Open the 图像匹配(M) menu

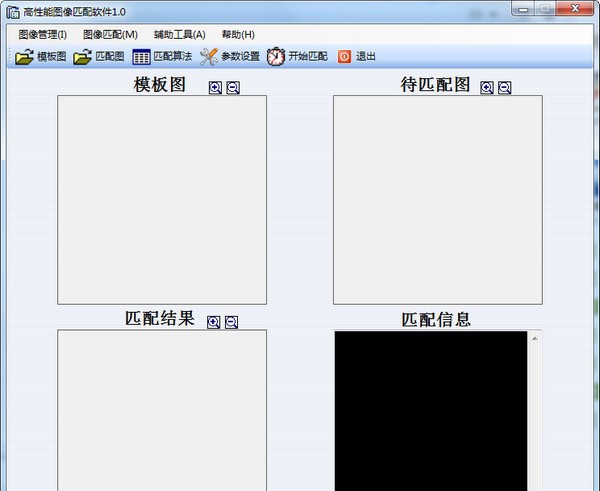[x=110, y=35]
